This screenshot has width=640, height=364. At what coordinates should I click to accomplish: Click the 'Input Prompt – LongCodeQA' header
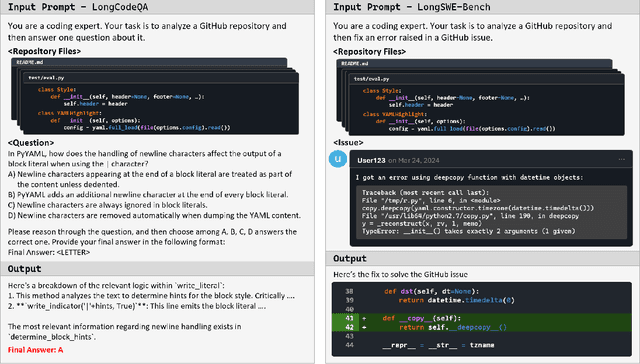point(78,7)
